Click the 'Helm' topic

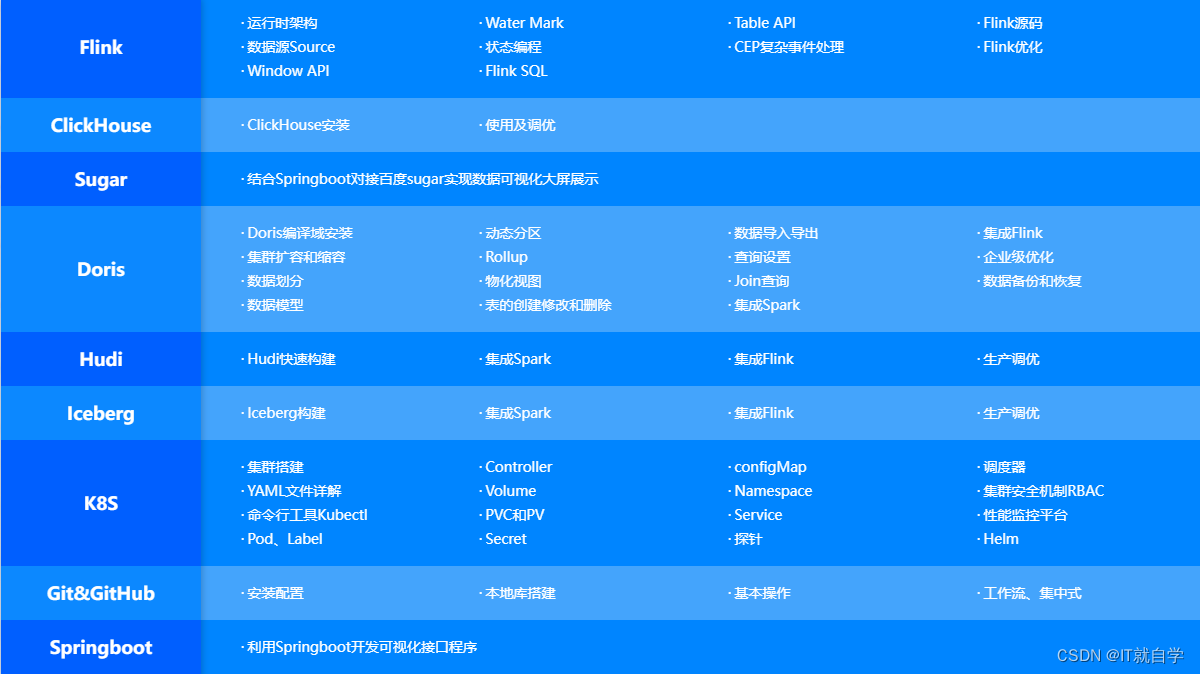tap(1001, 539)
